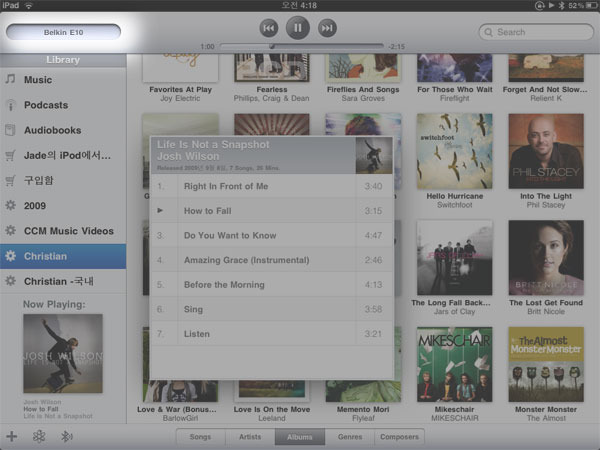Play Do You Want to Know
600x450 pixels.
click(272, 235)
